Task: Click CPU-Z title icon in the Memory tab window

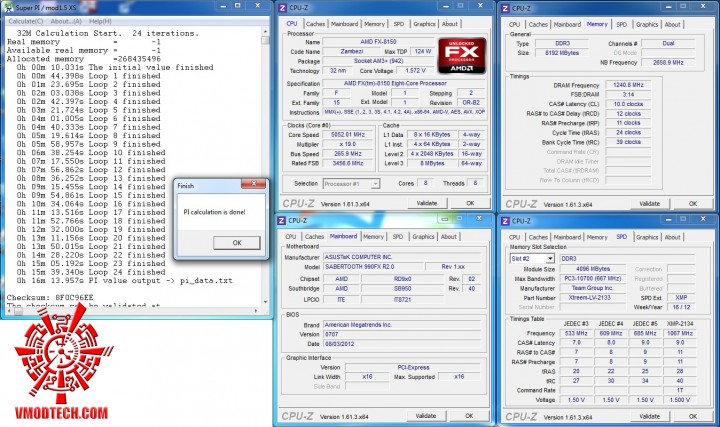Action: point(506,8)
